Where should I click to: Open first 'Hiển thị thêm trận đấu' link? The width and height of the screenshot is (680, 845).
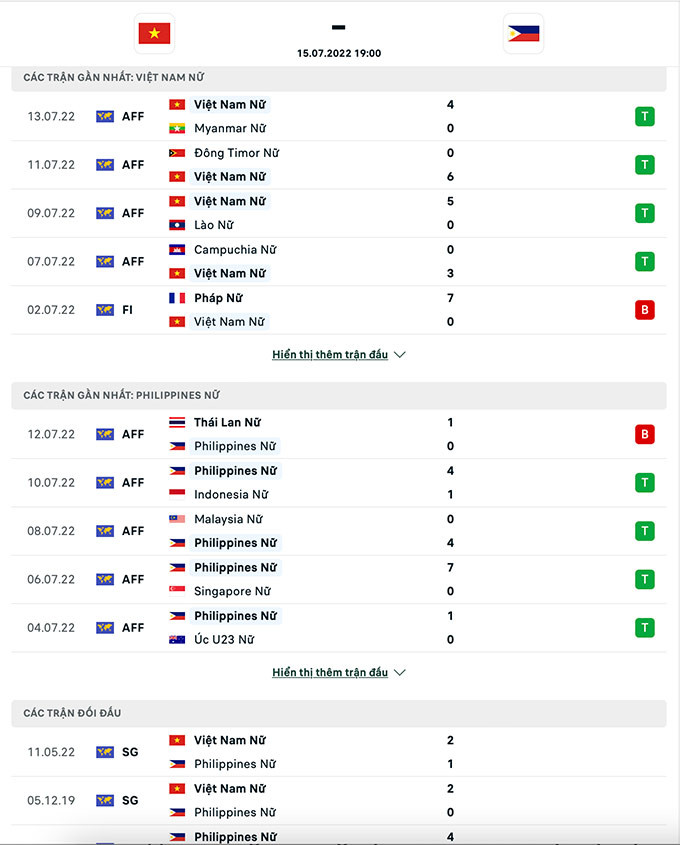click(329, 355)
